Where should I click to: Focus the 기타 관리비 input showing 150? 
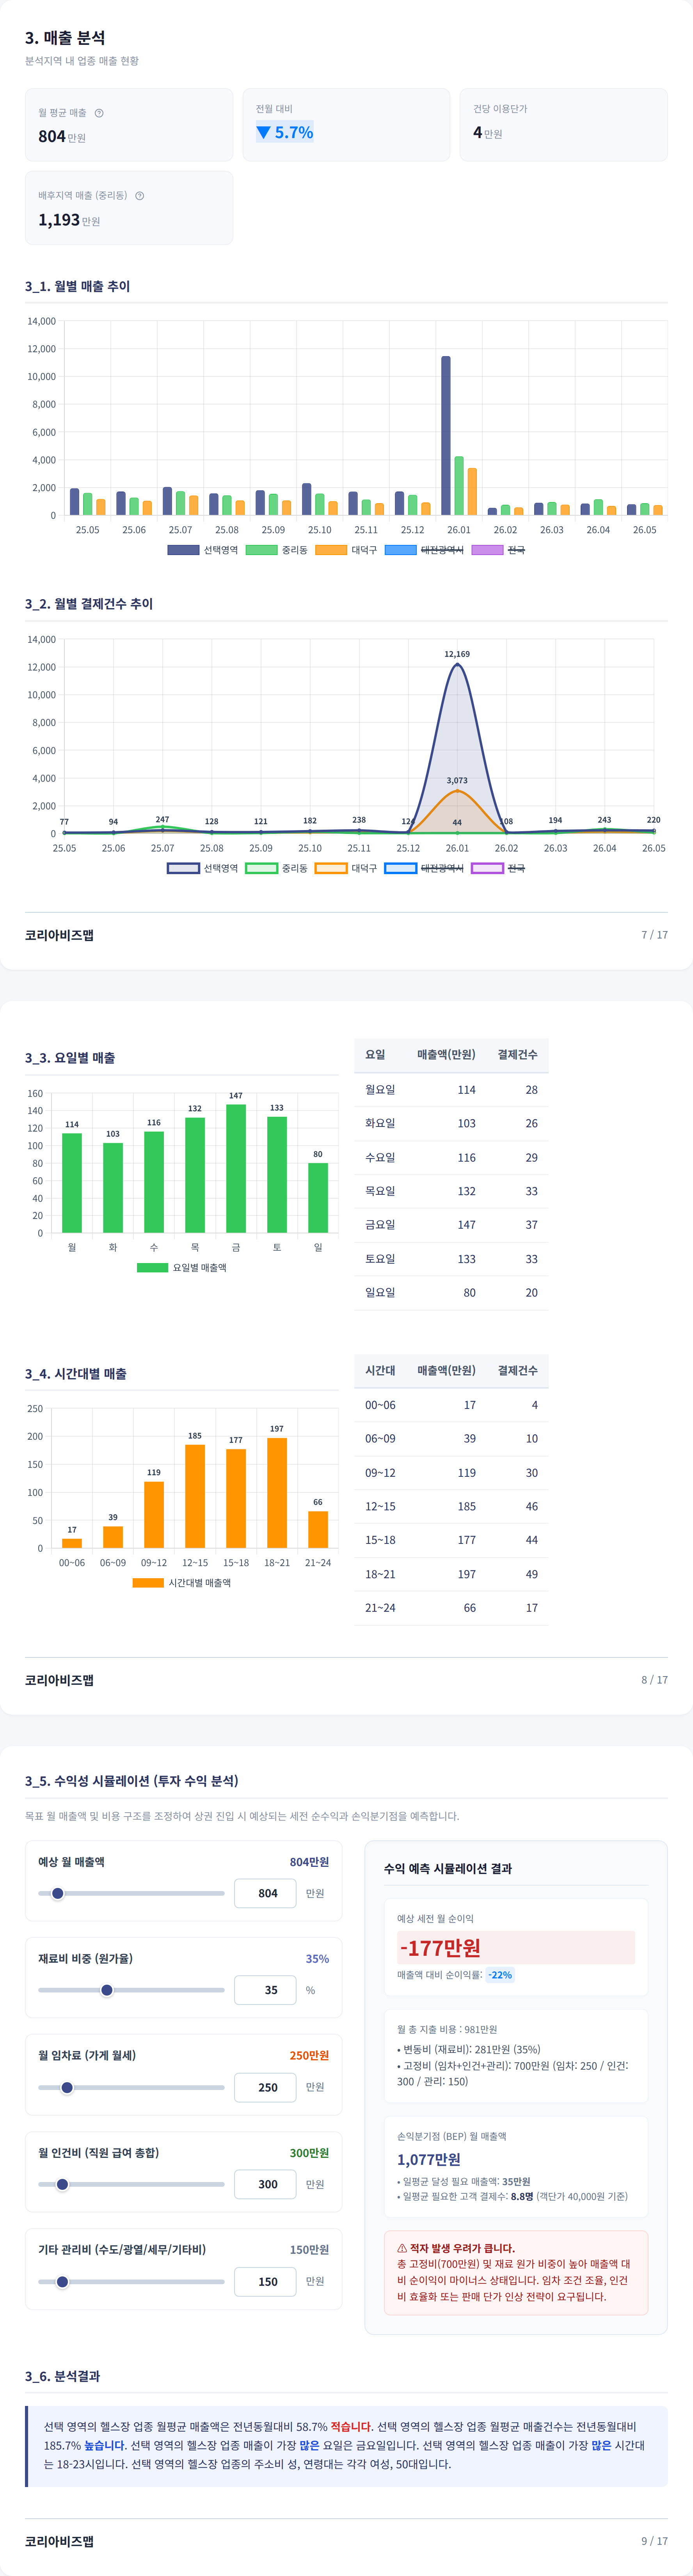coord(265,2281)
